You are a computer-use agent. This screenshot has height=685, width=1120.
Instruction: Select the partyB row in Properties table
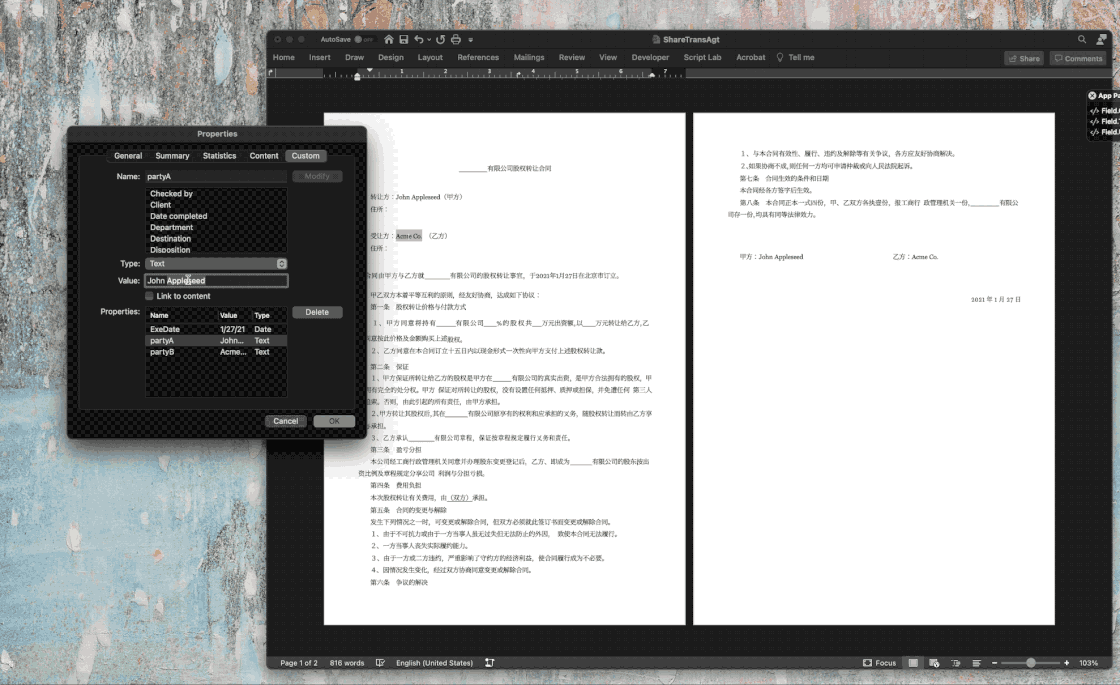[216, 352]
